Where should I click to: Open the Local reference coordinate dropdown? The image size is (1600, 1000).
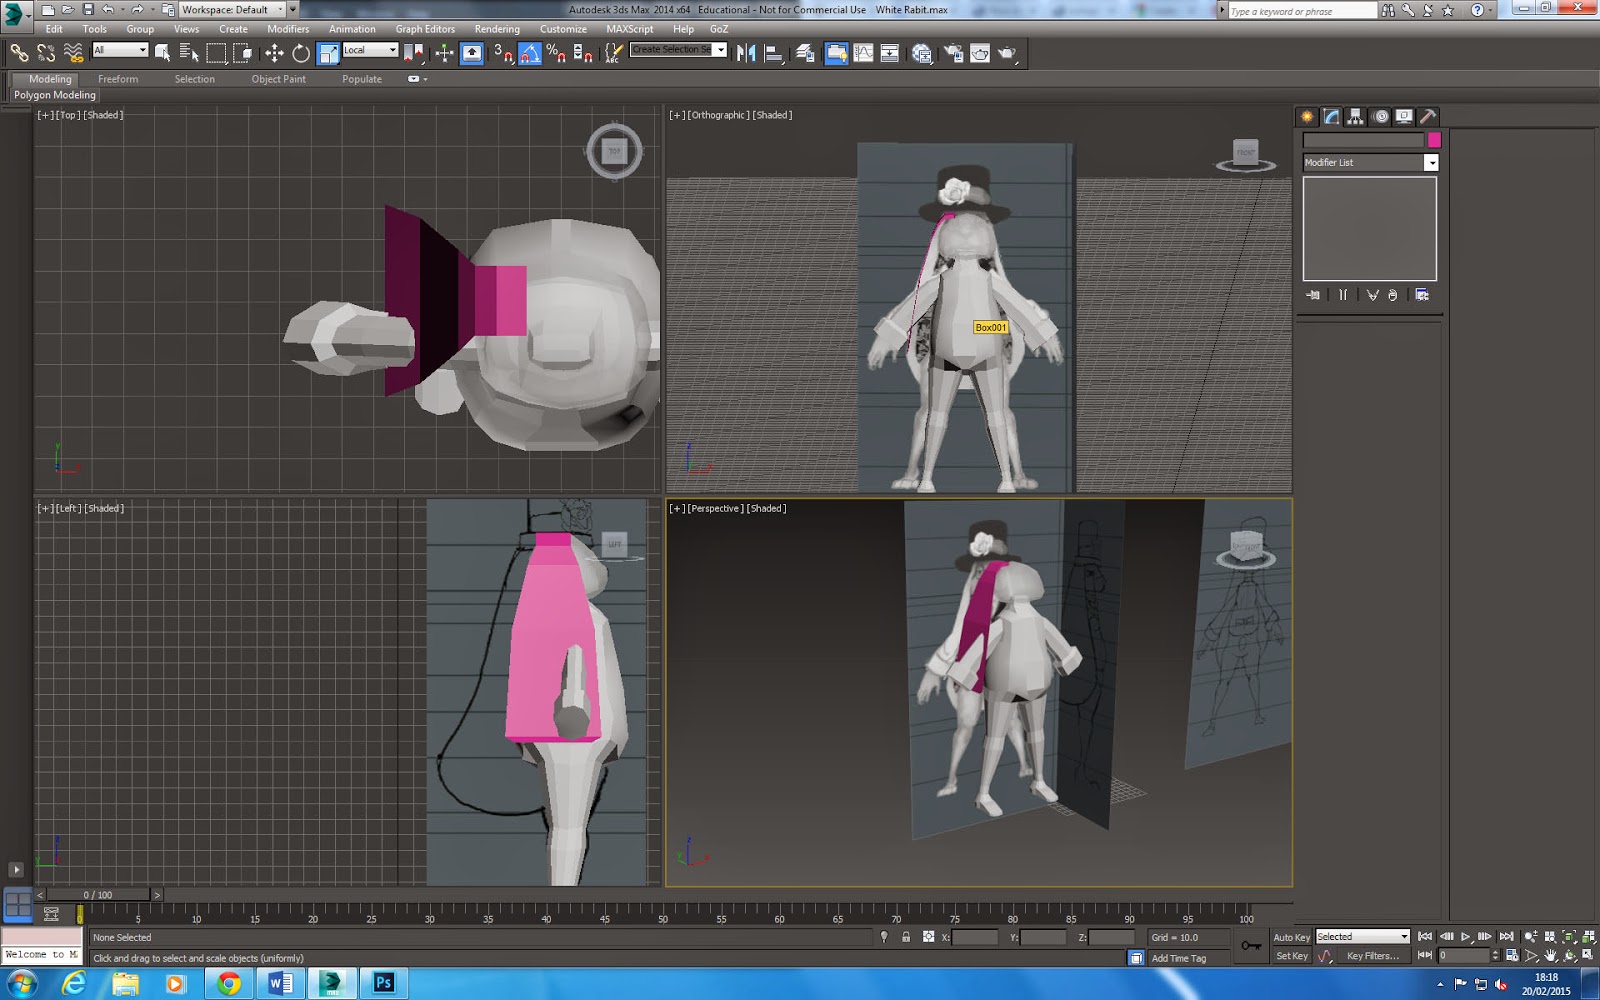pyautogui.click(x=370, y=50)
